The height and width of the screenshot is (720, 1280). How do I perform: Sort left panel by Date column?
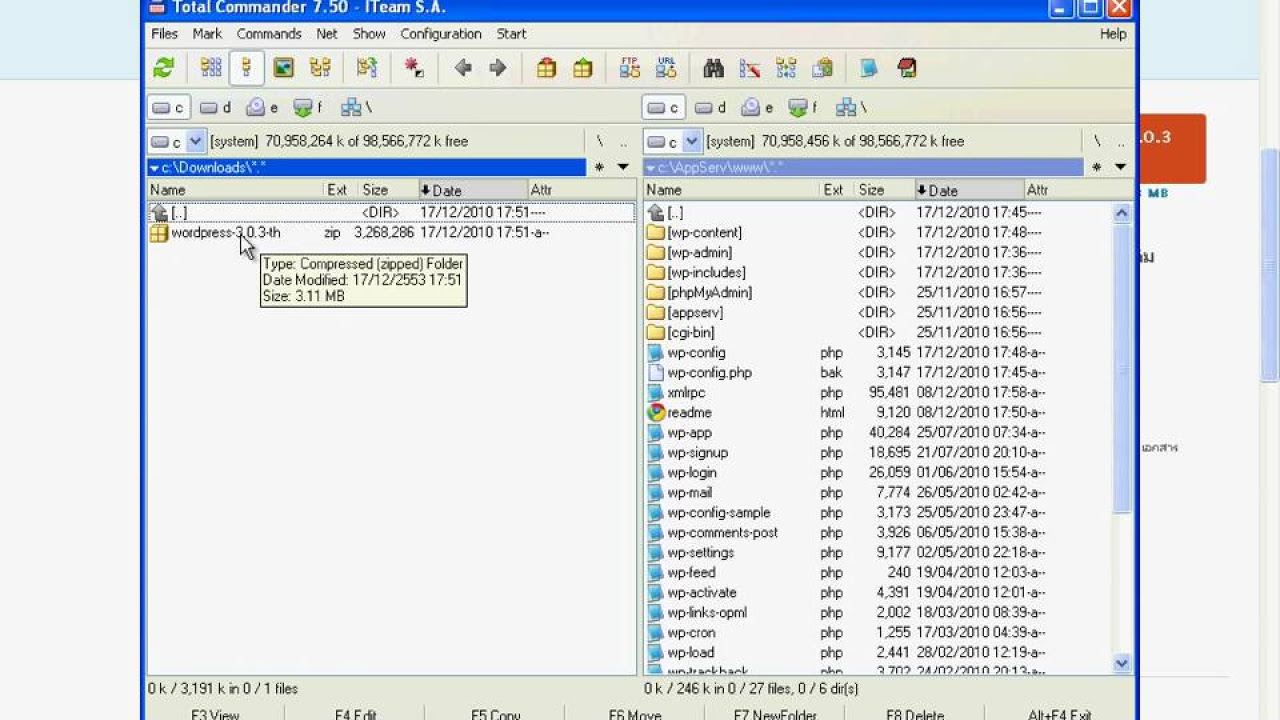pos(472,190)
